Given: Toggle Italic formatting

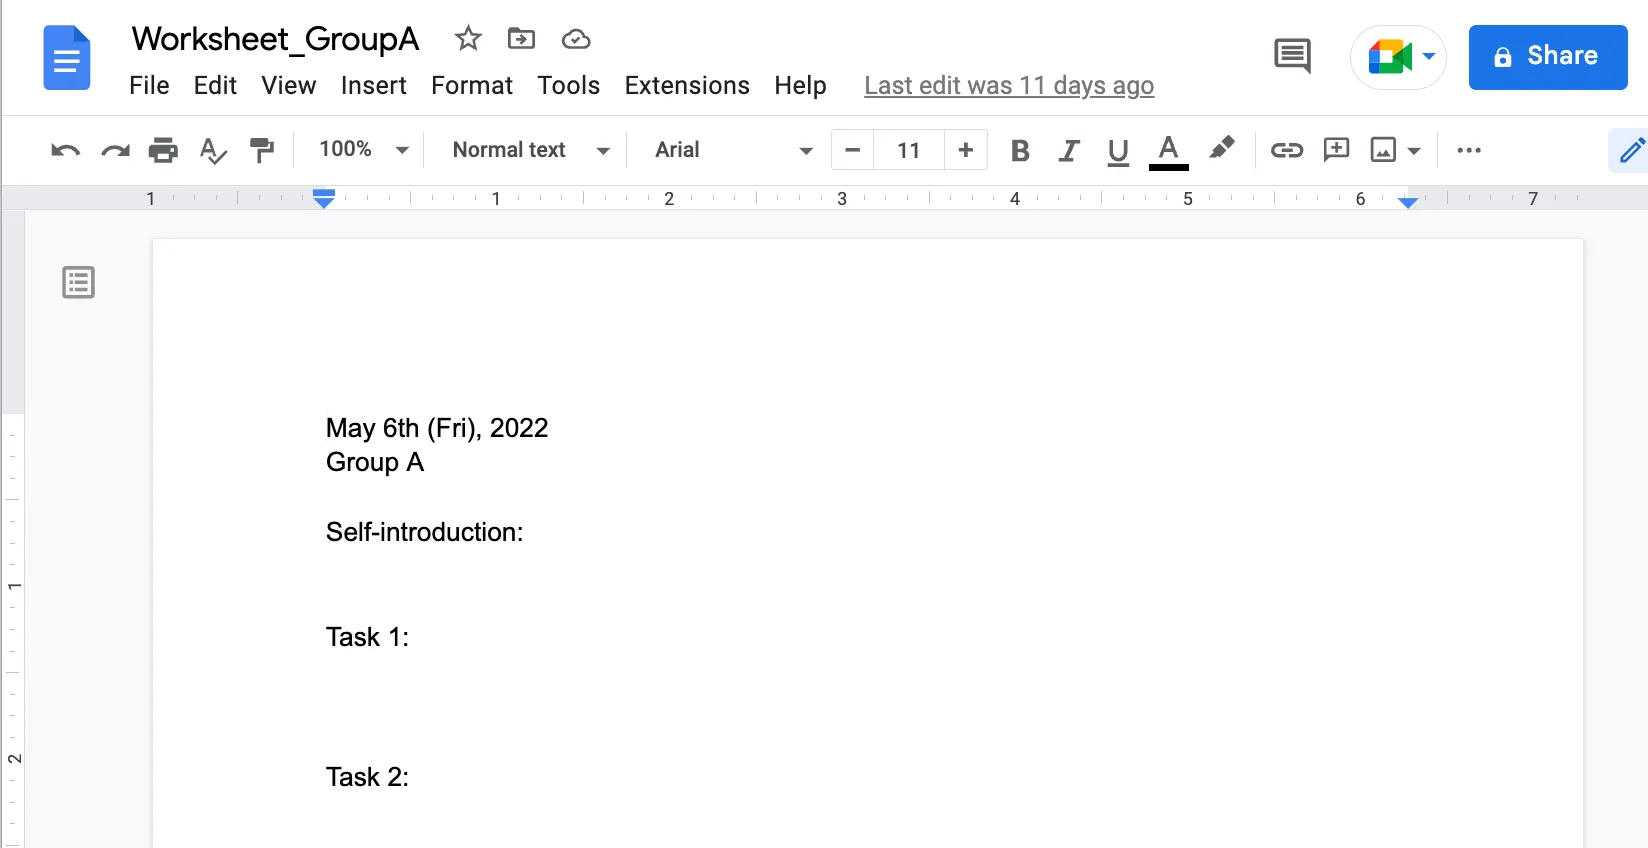Looking at the screenshot, I should pyautogui.click(x=1069, y=150).
